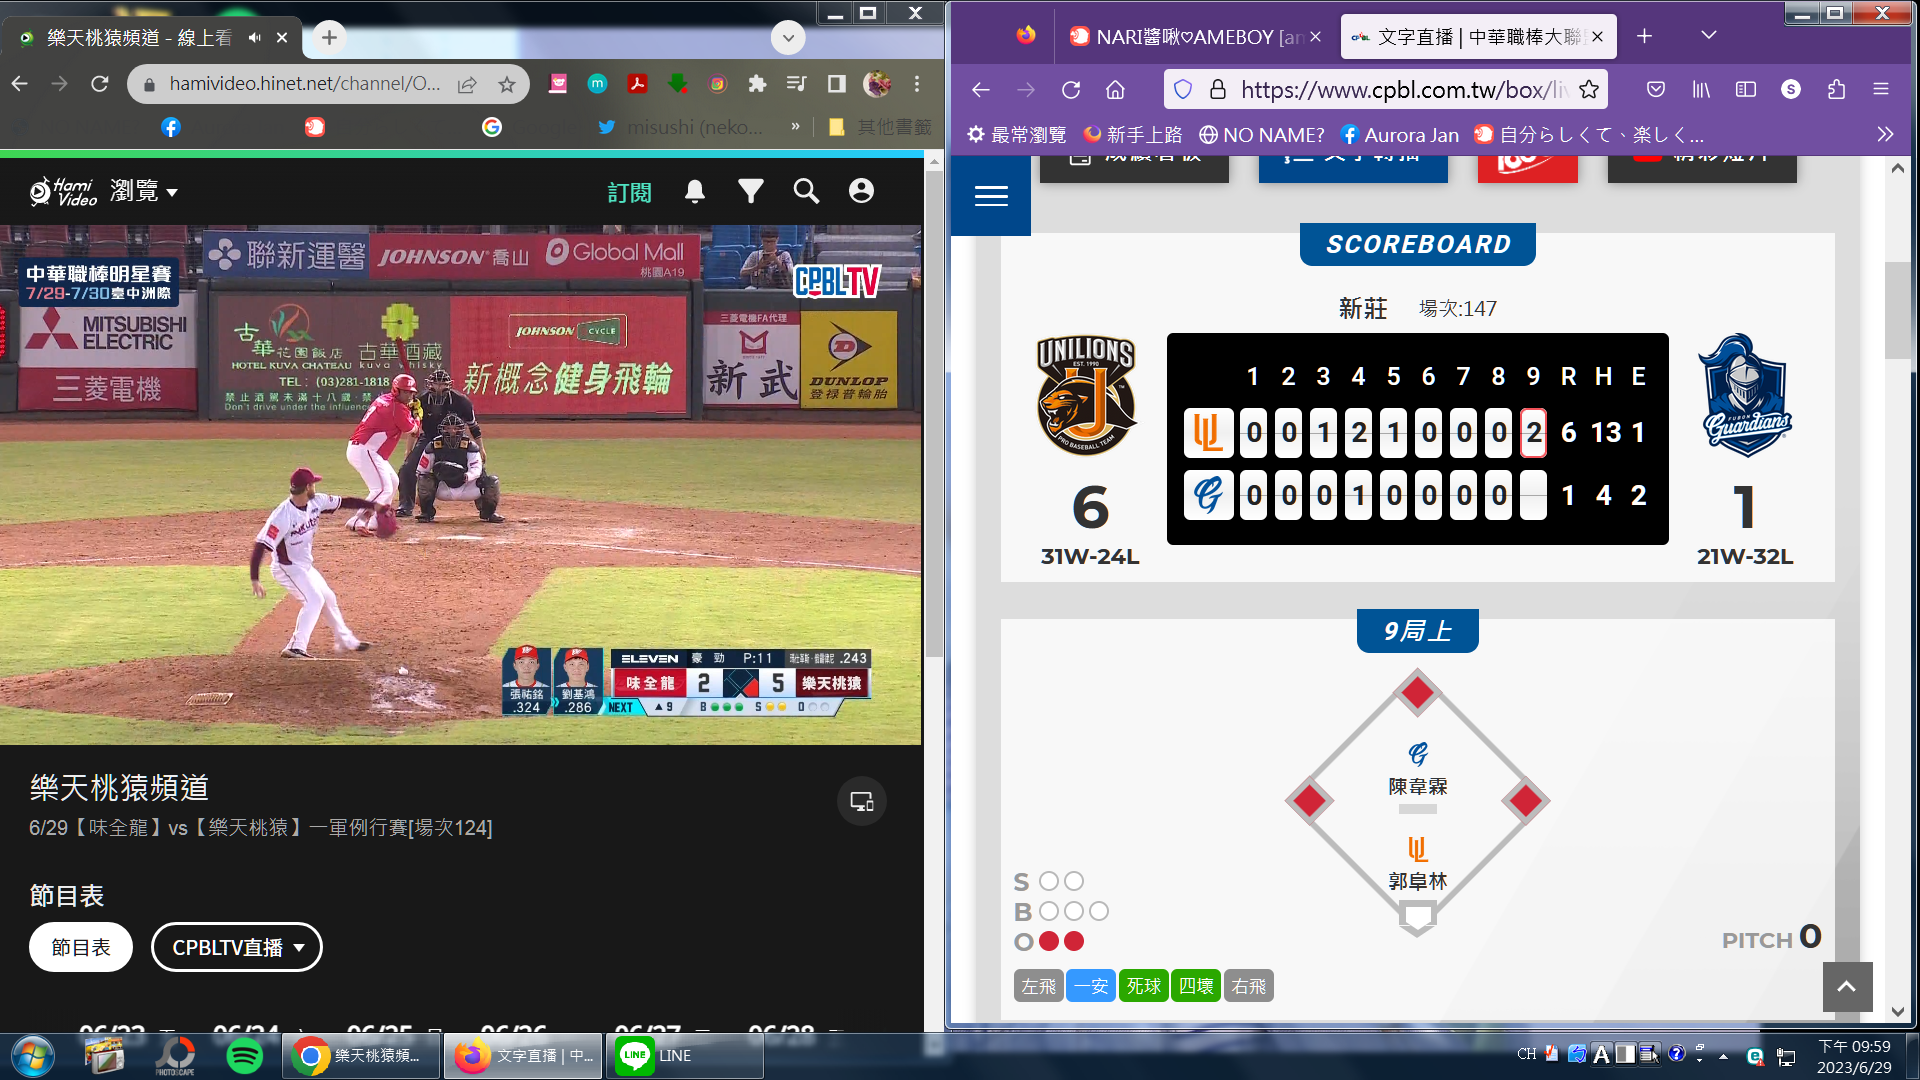Select the 四壞 play result tag

tap(1196, 986)
